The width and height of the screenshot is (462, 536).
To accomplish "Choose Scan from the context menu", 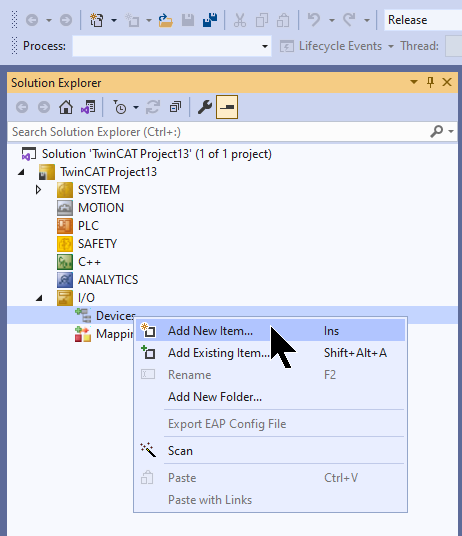I will click(x=270, y=451).
